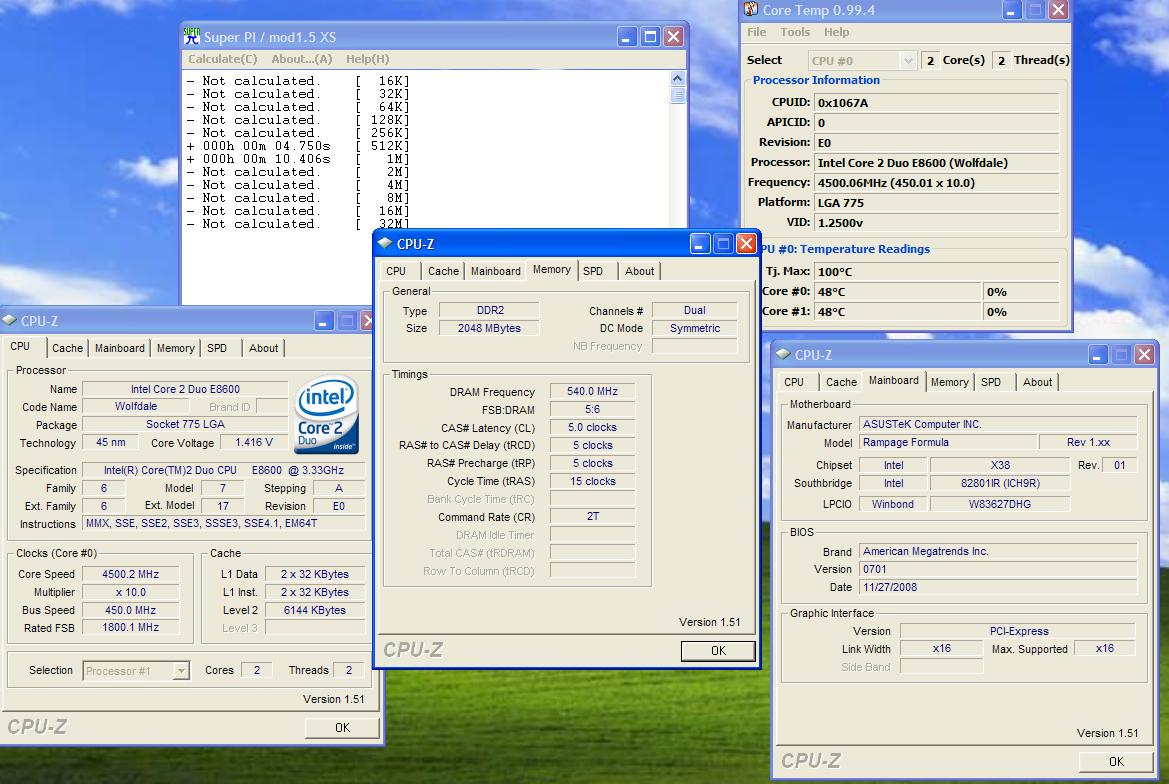Click the Super PI title bar icon
The height and width of the screenshot is (784, 1169).
[192, 37]
